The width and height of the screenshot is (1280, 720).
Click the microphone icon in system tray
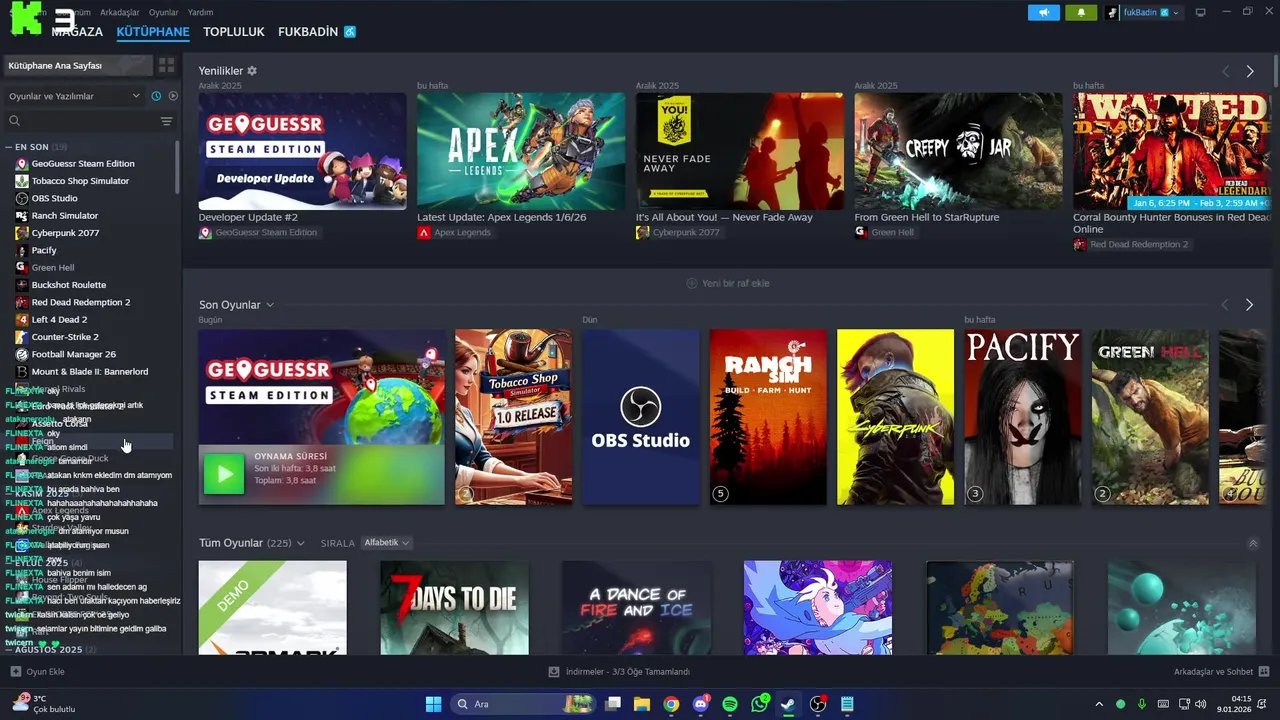pos(1142,704)
